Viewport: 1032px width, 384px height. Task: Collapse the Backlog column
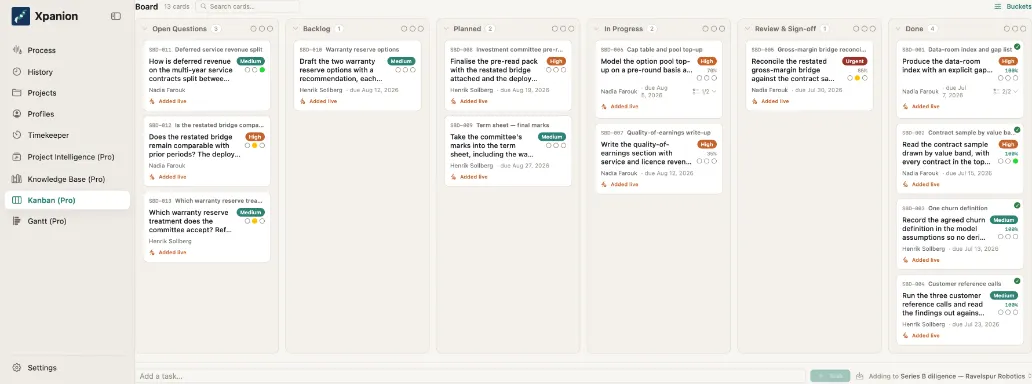click(296, 29)
